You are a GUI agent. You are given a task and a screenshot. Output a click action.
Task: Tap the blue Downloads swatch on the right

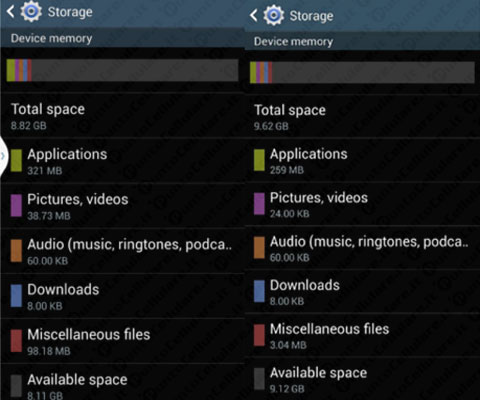pyautogui.click(x=259, y=291)
